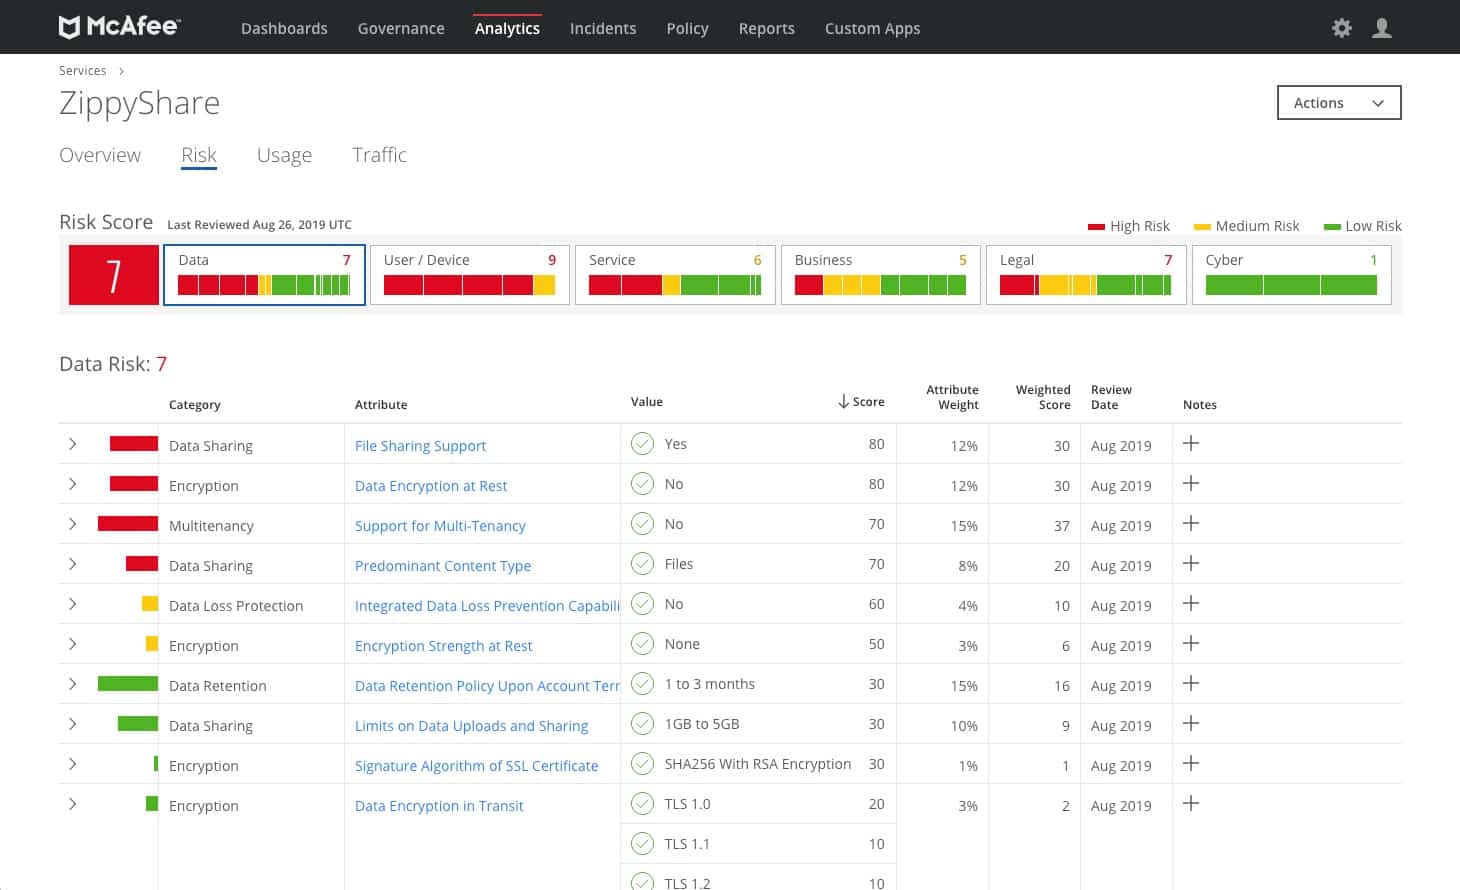Viewport: 1460px width, 890px height.
Task: Click the check icon next to 1GB to 5GB
Action: pyautogui.click(x=642, y=724)
